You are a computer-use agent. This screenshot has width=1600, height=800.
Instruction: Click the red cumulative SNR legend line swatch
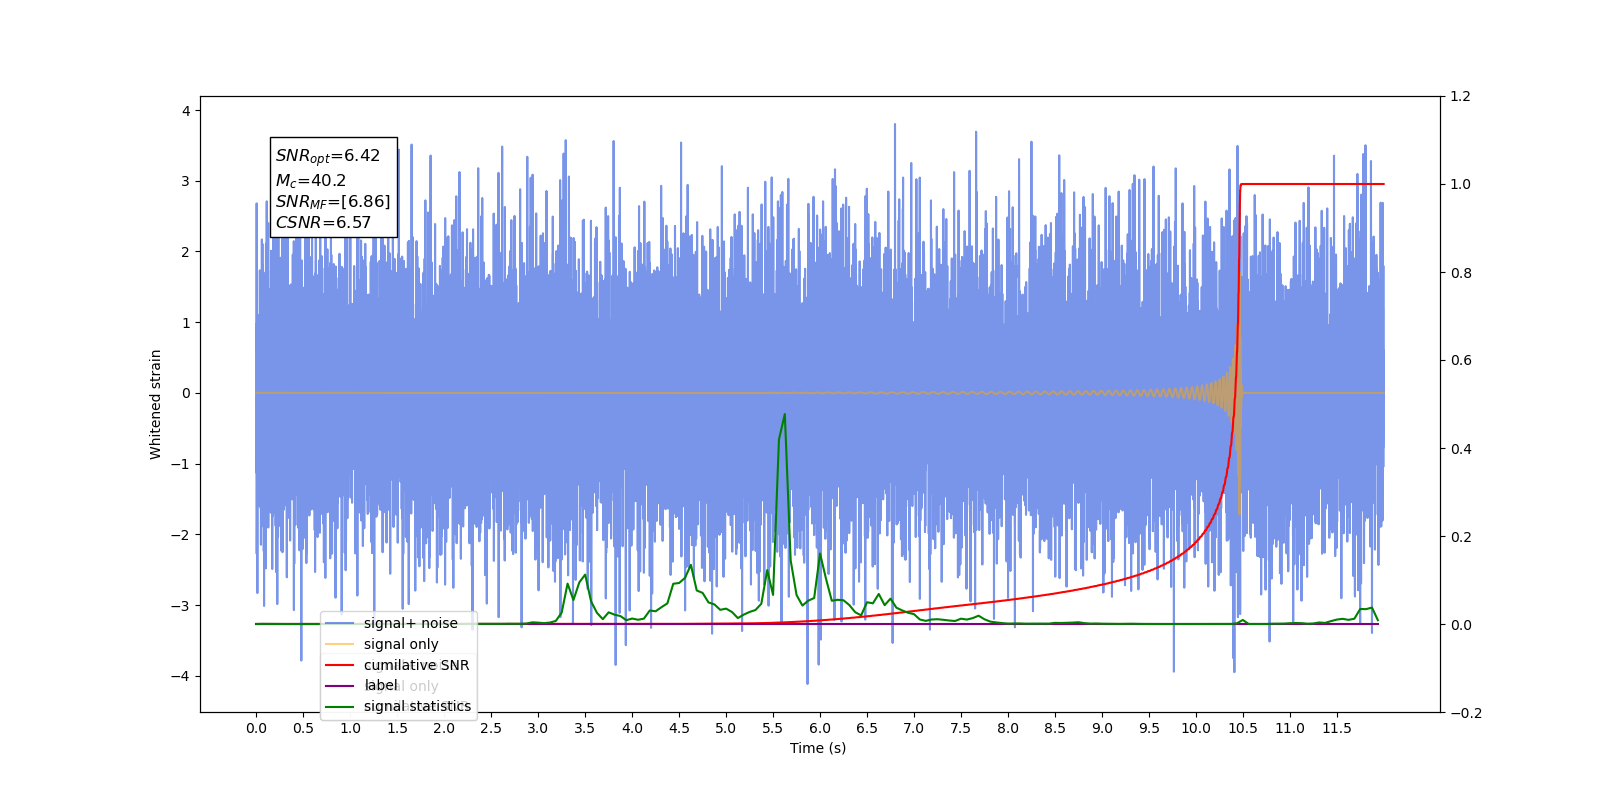click(x=340, y=665)
